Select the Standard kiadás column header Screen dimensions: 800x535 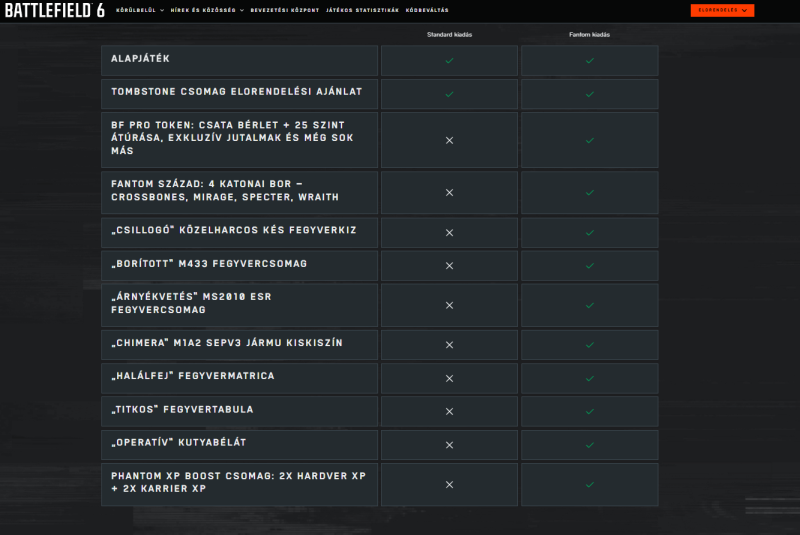(449, 35)
